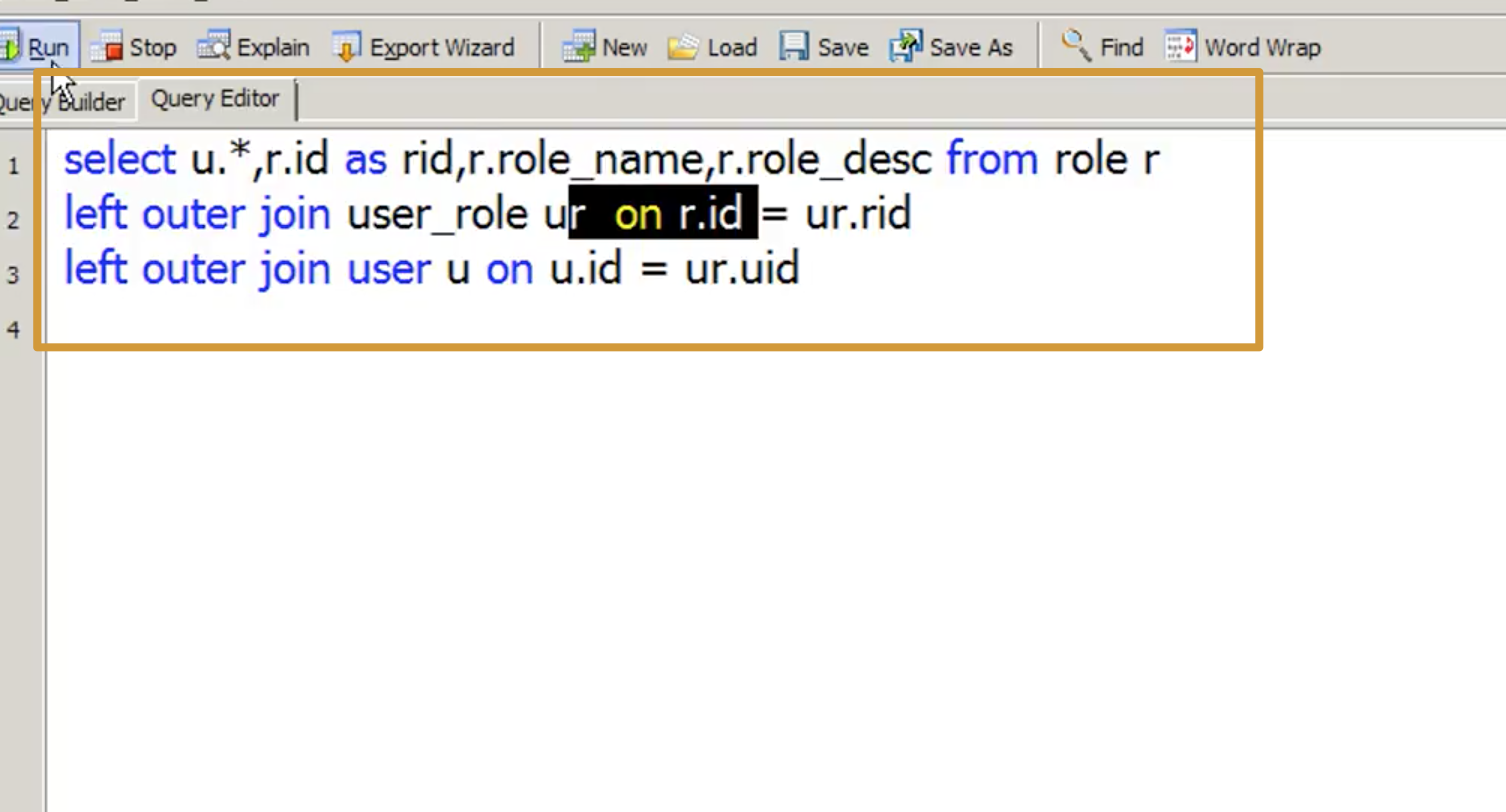Click 'ur.uid' at end of line 3
This screenshot has height=812, width=1506.
(x=741, y=270)
